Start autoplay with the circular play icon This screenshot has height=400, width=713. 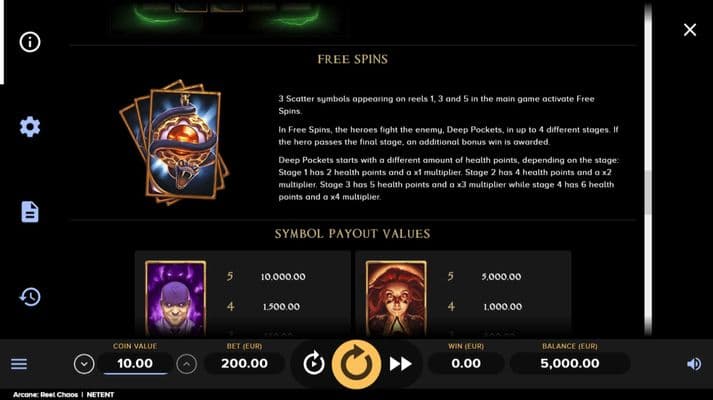[314, 364]
